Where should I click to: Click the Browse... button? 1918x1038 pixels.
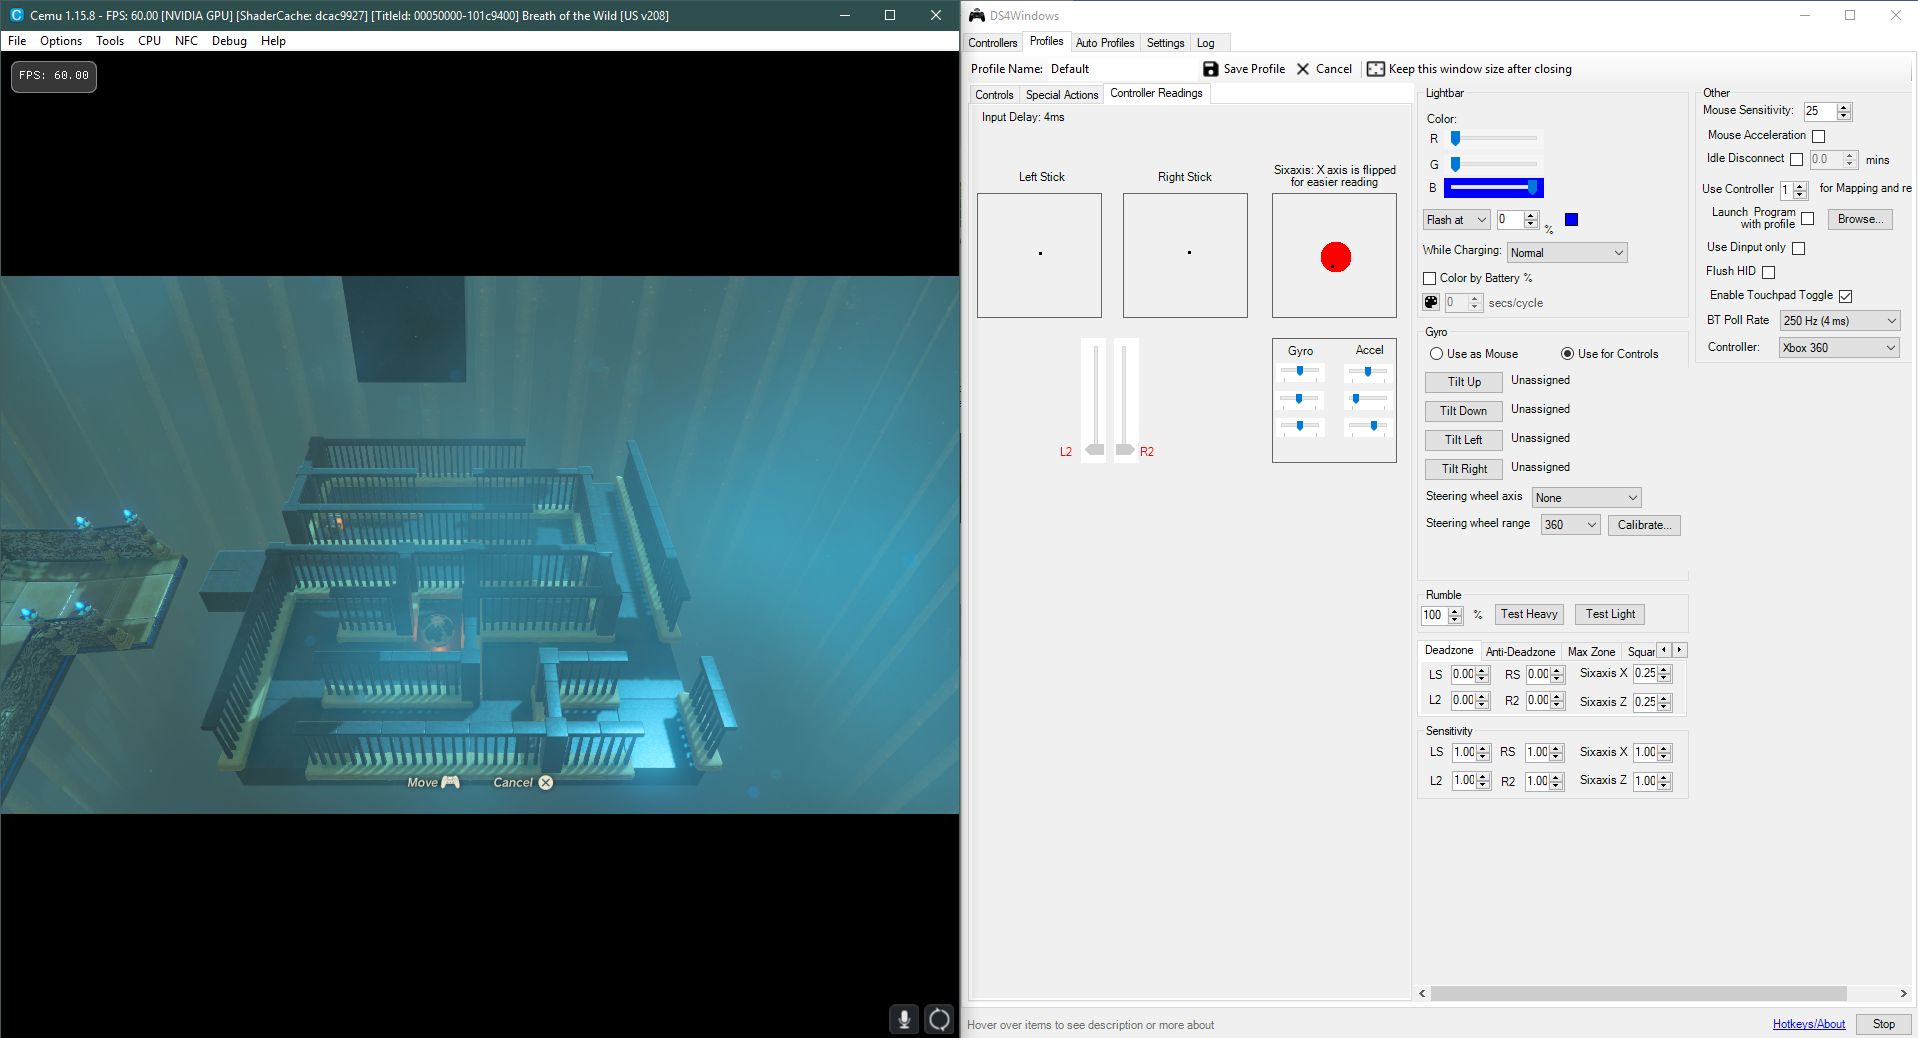pos(1860,219)
